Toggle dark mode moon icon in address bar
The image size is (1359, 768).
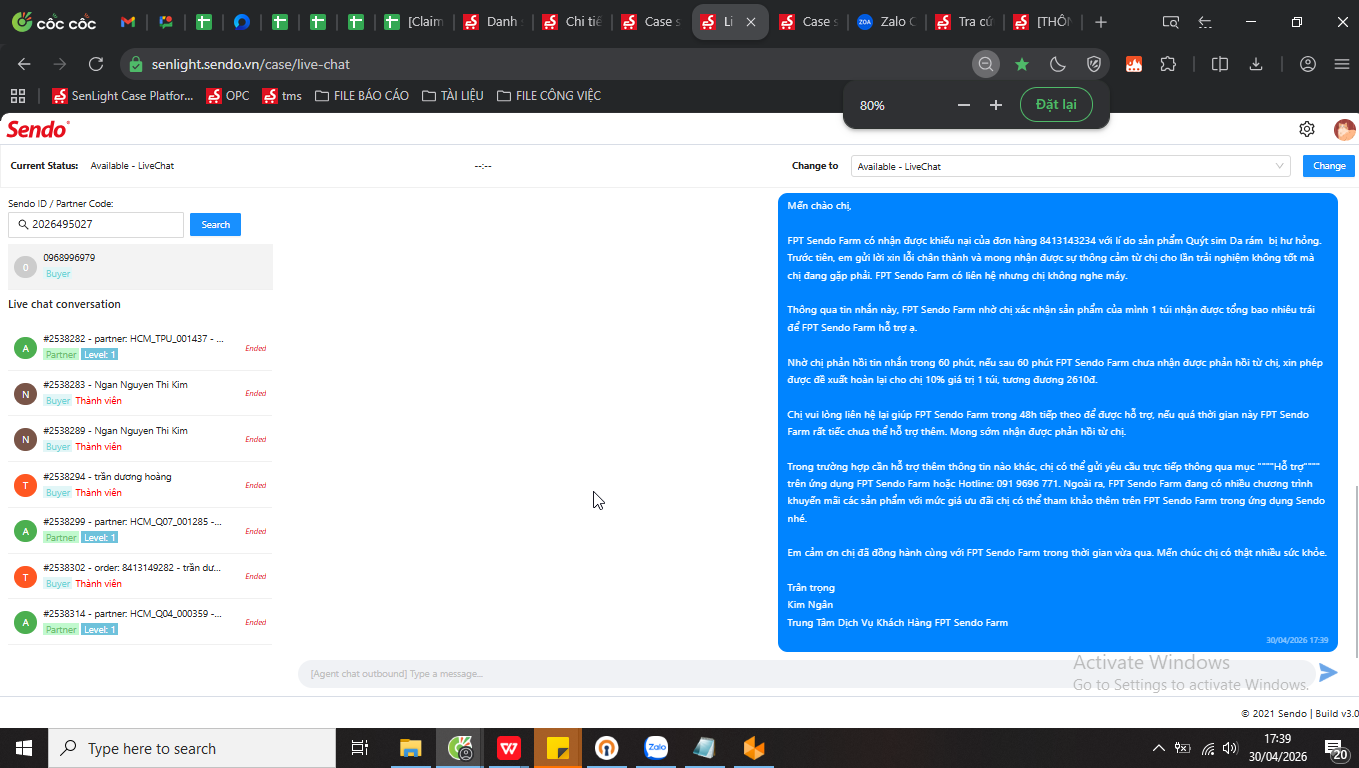(1058, 64)
